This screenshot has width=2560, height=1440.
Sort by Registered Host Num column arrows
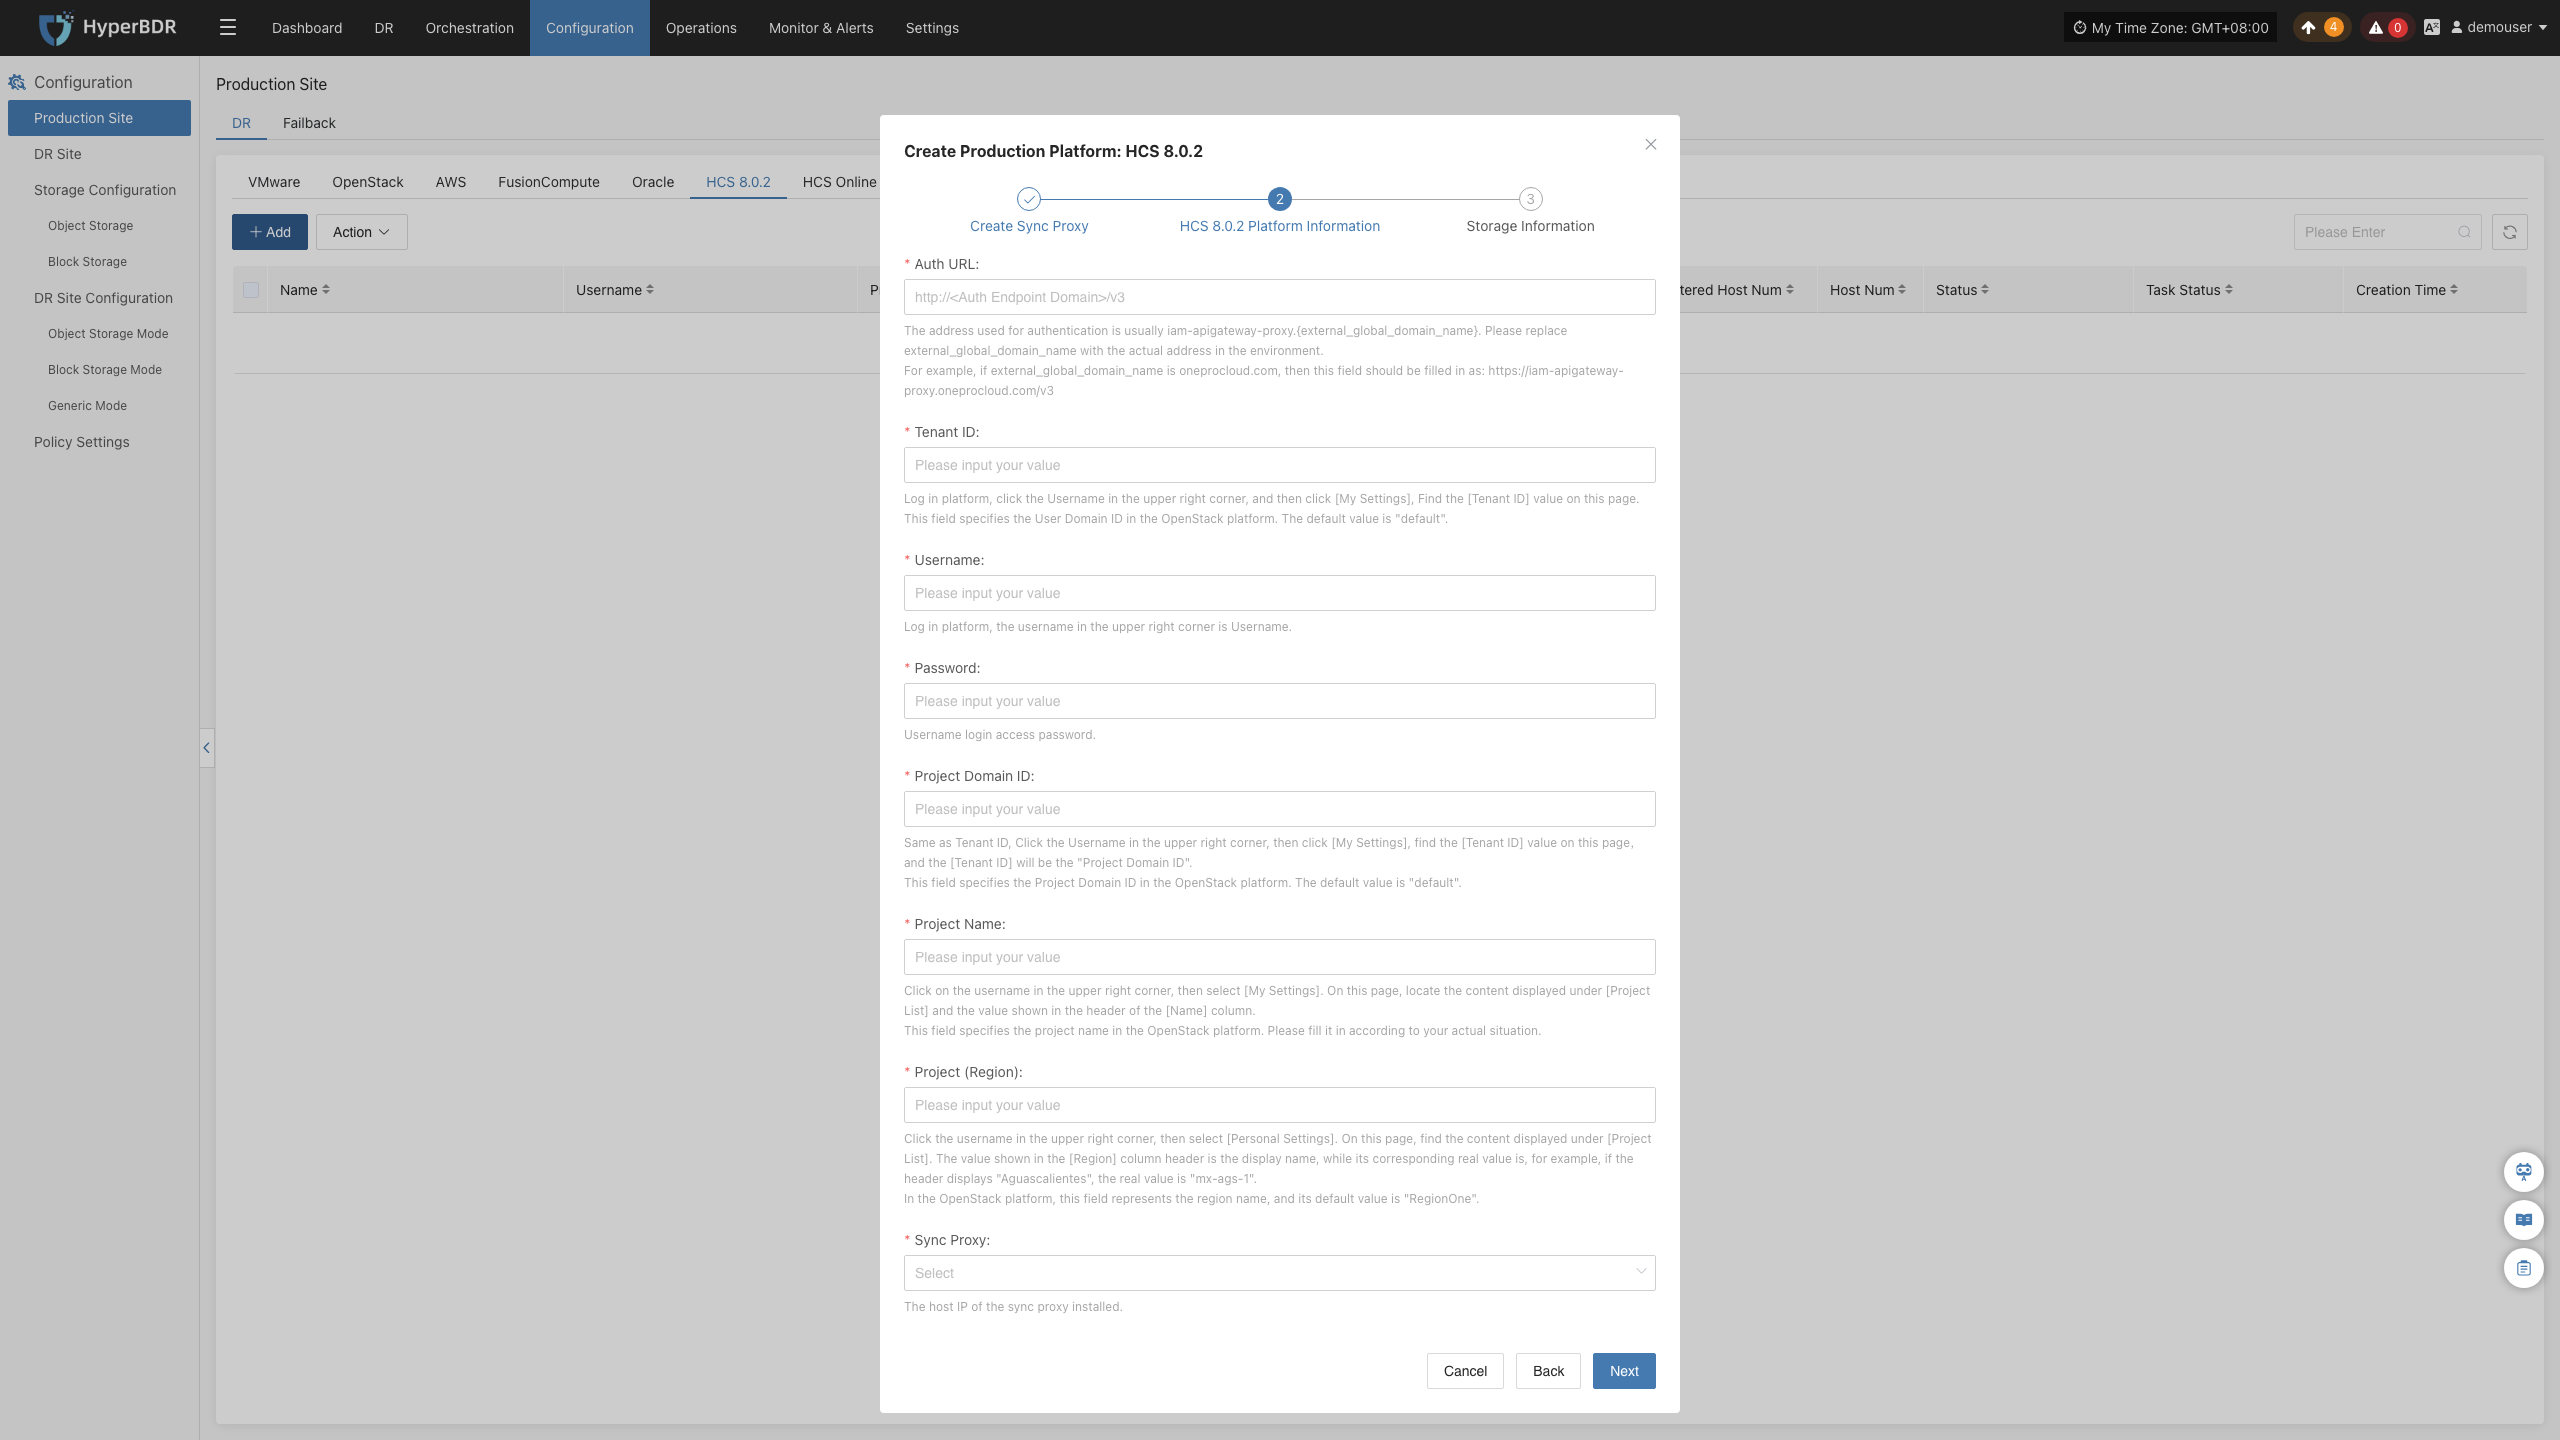[x=1790, y=290]
